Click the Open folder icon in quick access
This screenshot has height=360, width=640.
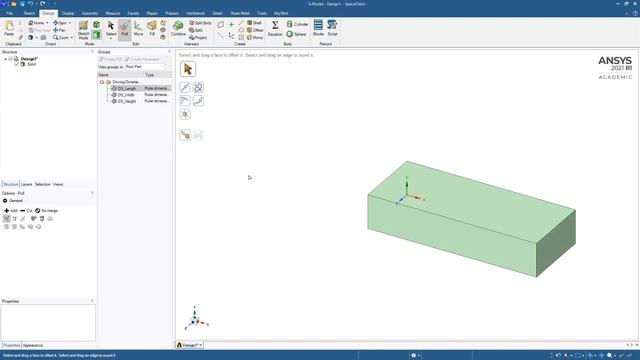(x=13, y=4)
